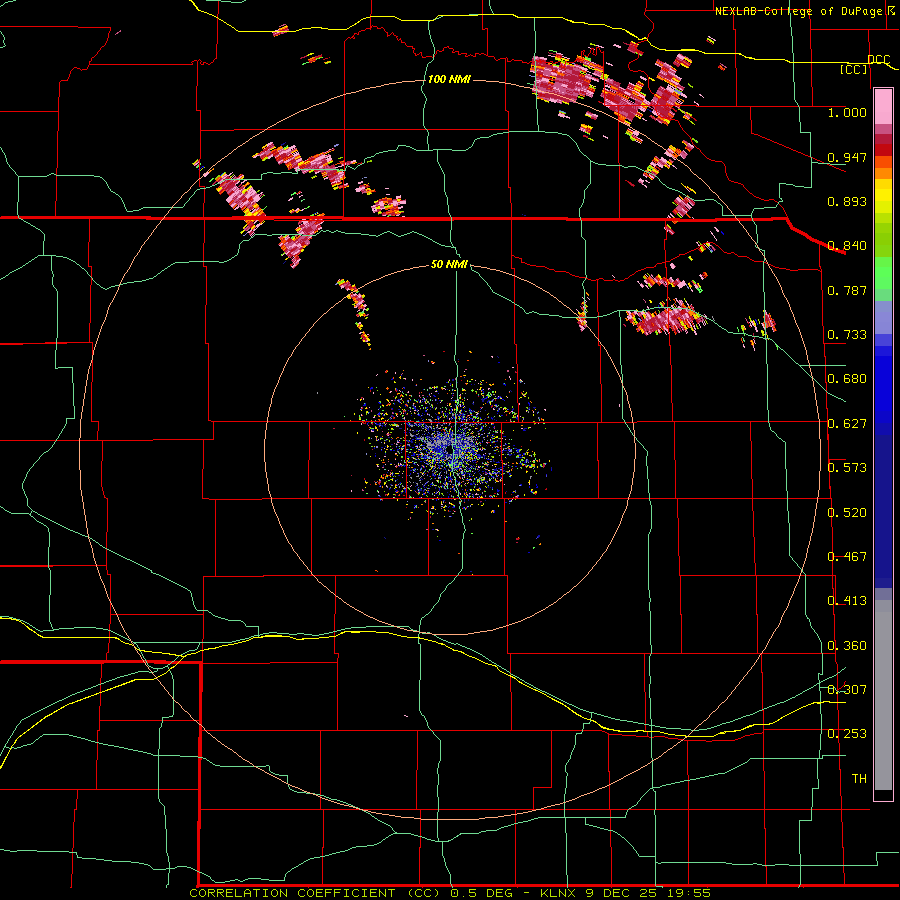Click the 50 NMI range ring label
The image size is (900, 900).
pos(449,265)
